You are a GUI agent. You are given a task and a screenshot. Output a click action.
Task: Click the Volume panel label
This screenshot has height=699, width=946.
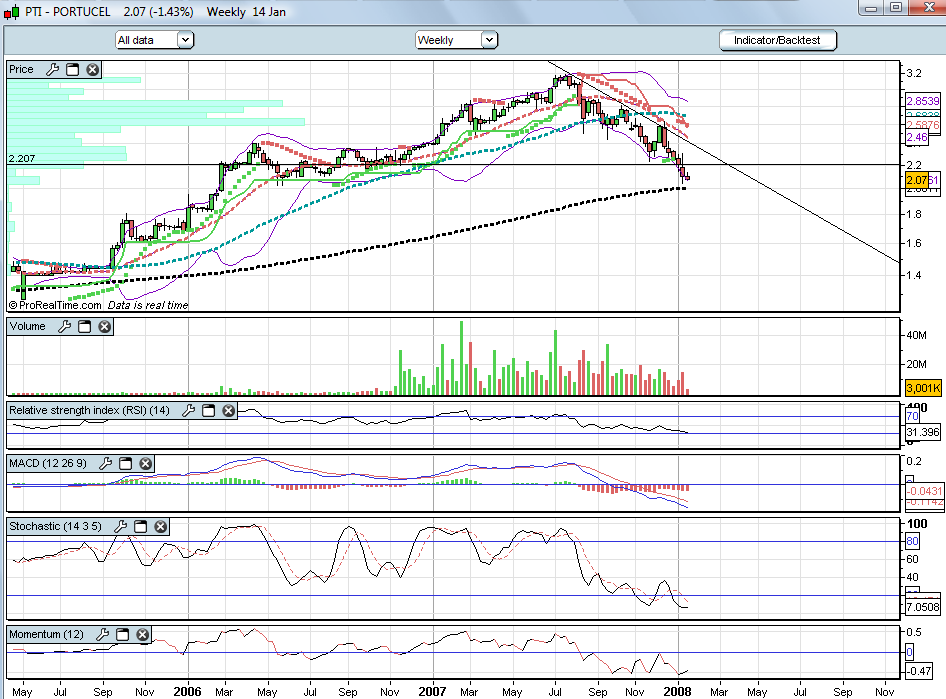pos(28,326)
